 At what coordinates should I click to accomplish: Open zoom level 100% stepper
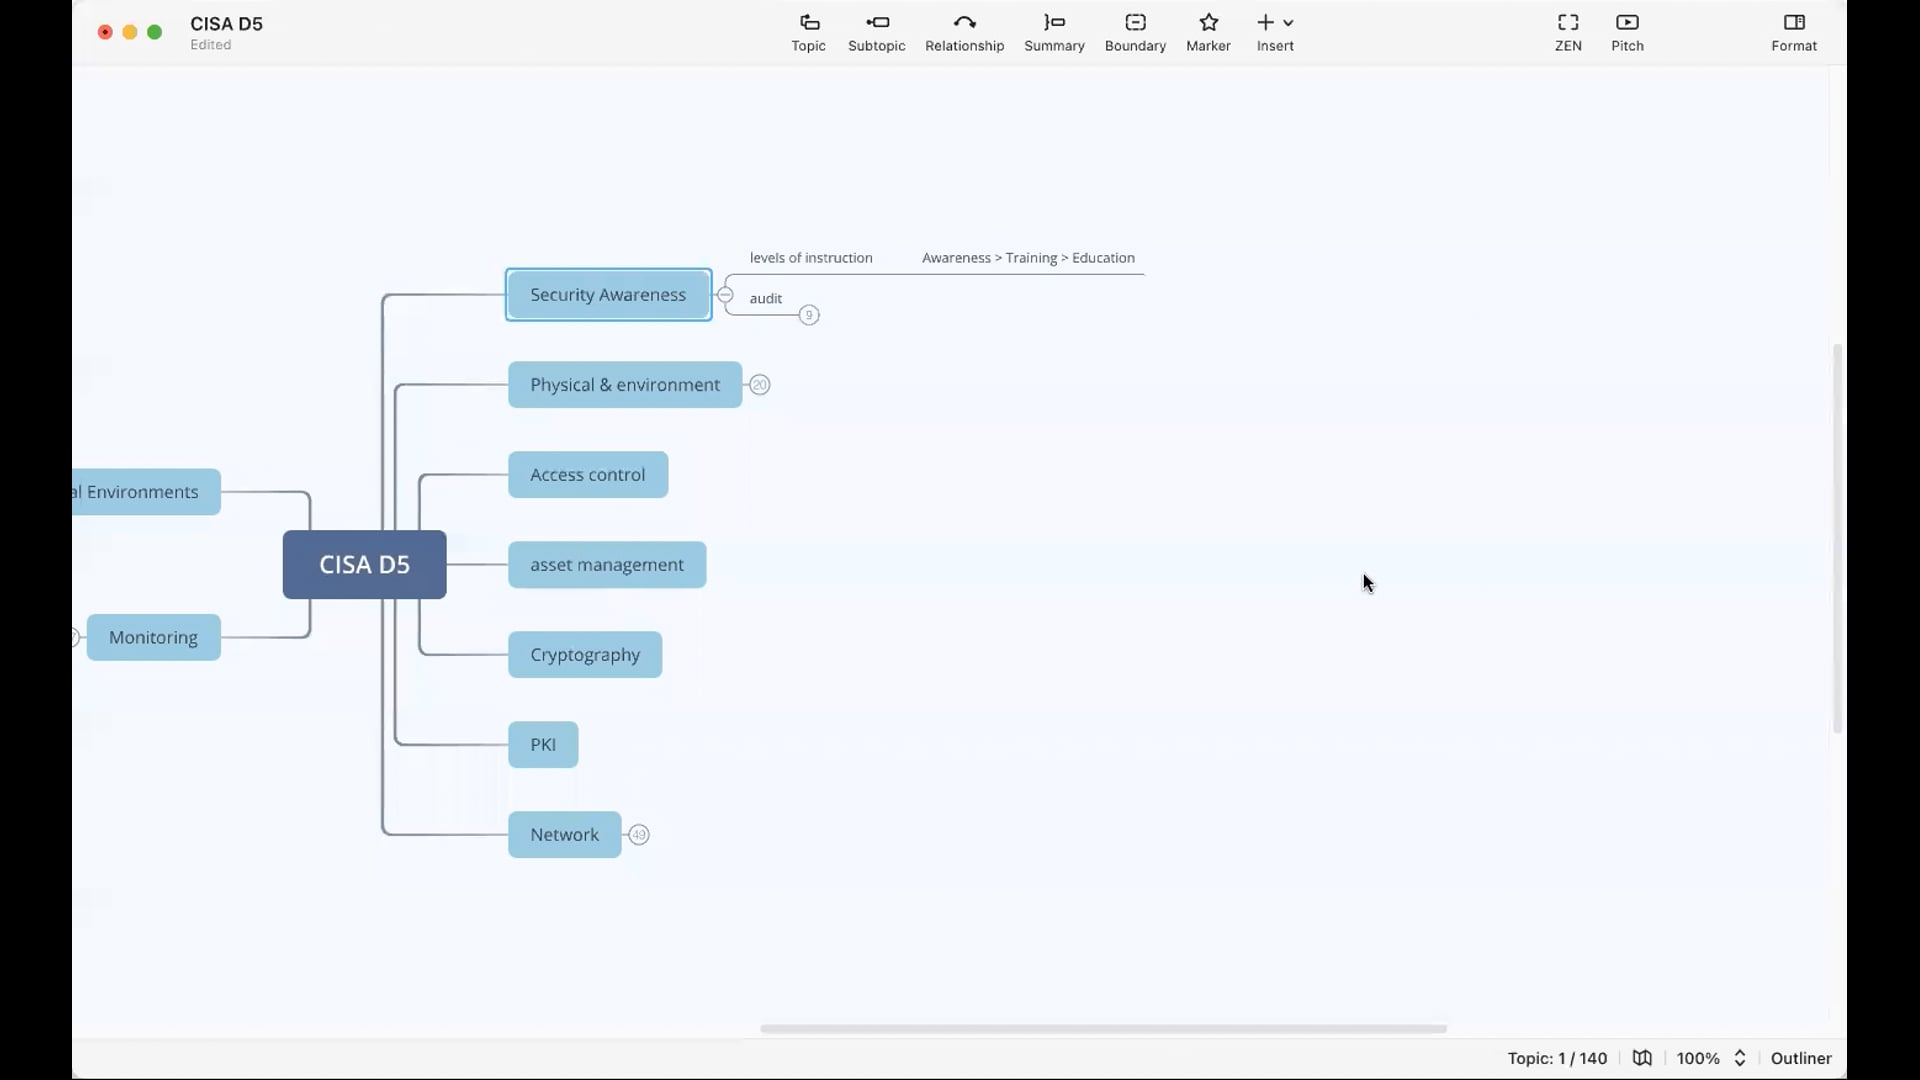[1739, 1058]
